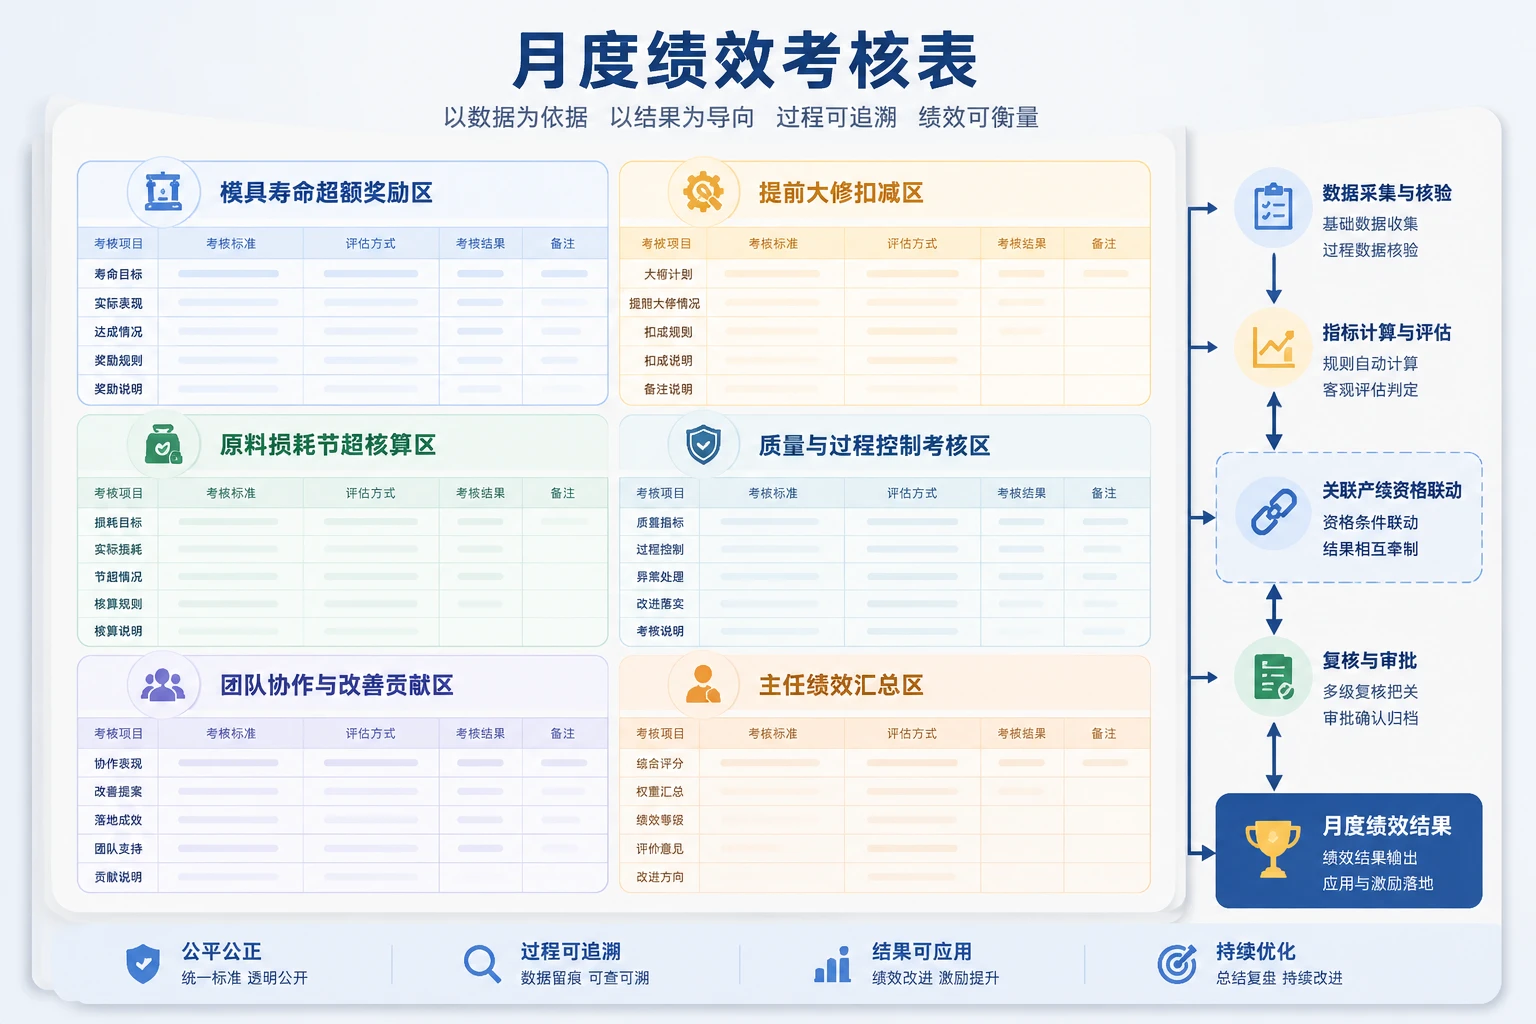This screenshot has width=1536, height=1024.
Task: Click the 损耗目标 row label
Action: pos(118,522)
